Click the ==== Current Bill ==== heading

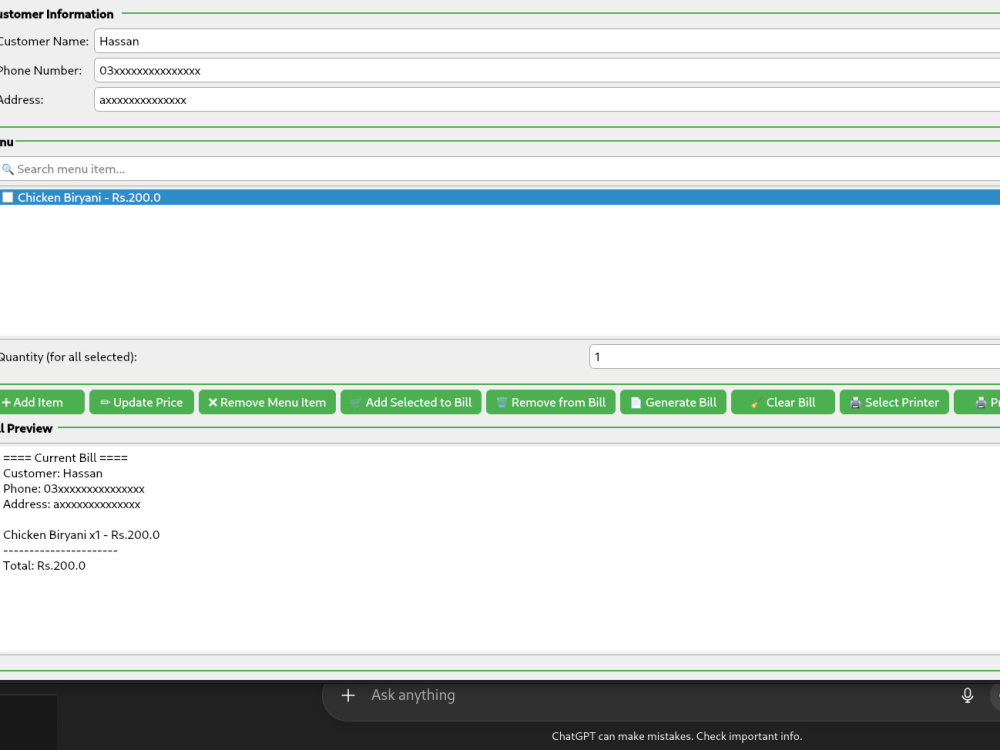click(65, 458)
